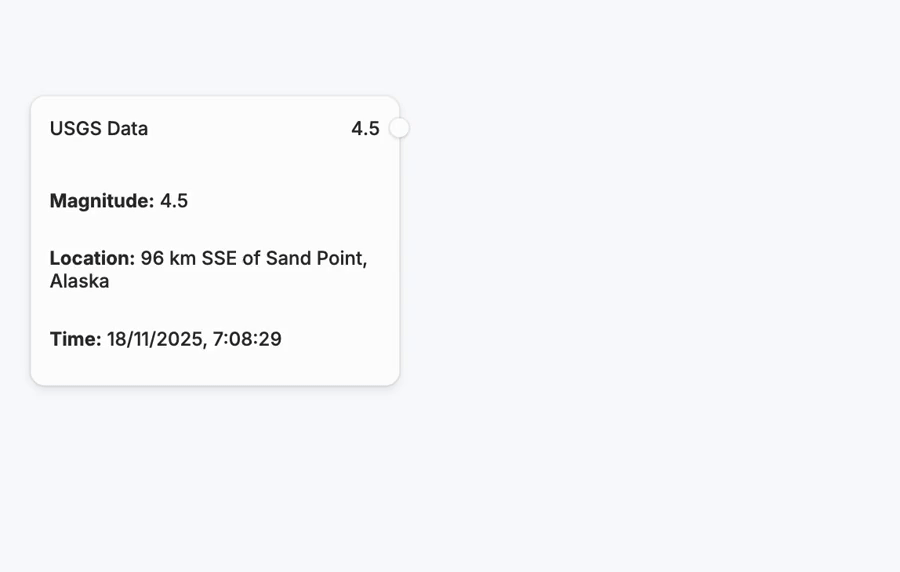Click the word "of" in location line
This screenshot has width=900, height=572.
pyautogui.click(x=251, y=258)
